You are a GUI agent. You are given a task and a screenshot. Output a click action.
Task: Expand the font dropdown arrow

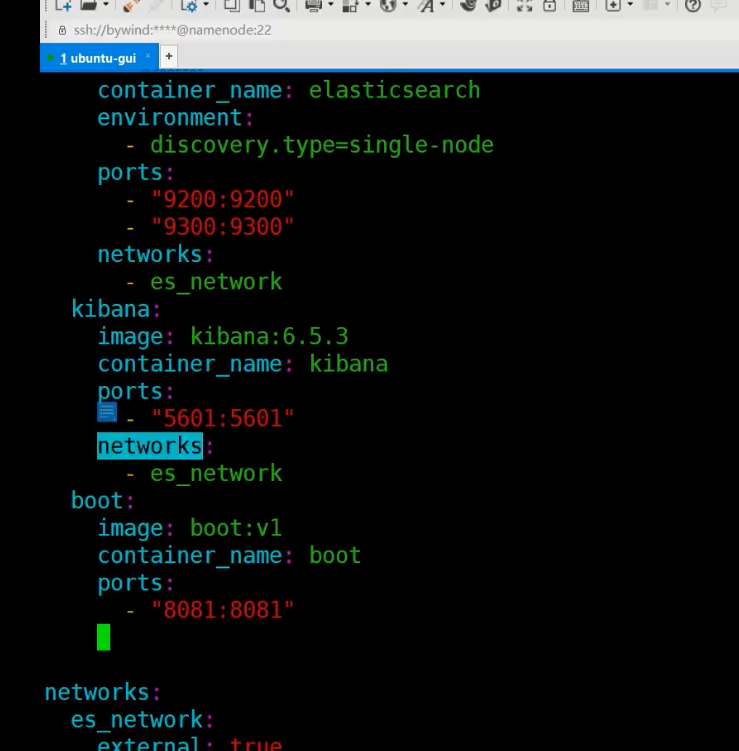click(442, 5)
